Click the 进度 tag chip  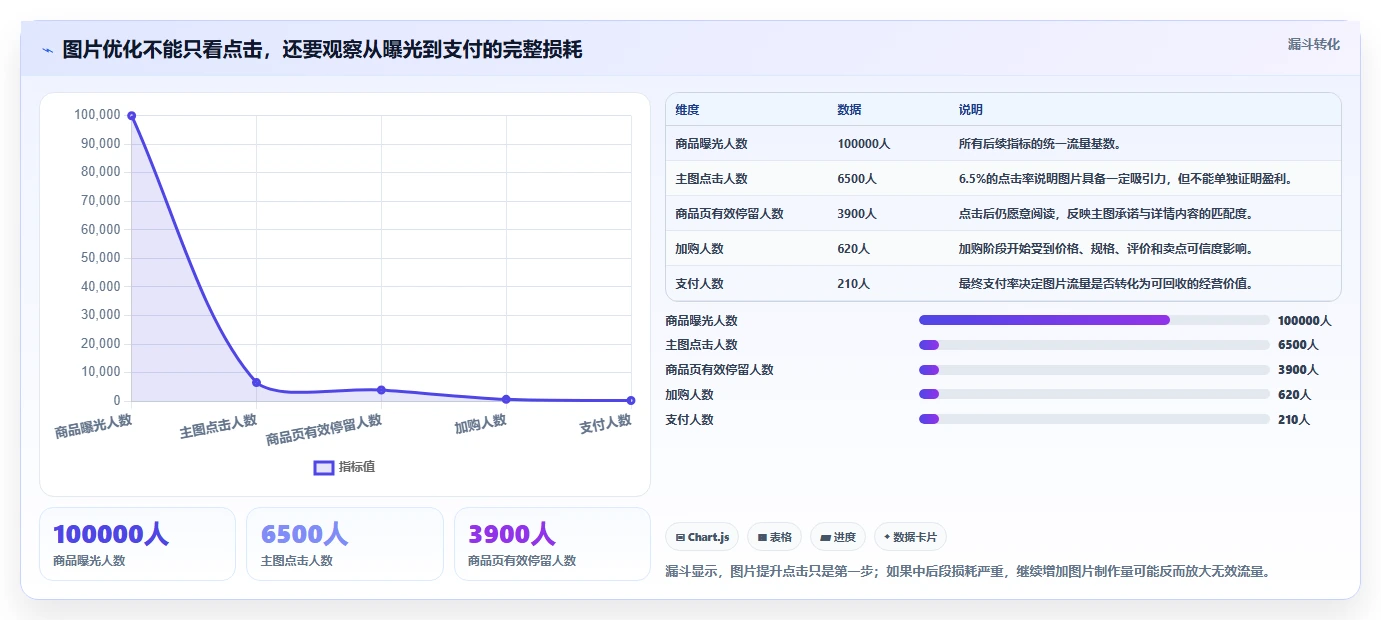(837, 537)
